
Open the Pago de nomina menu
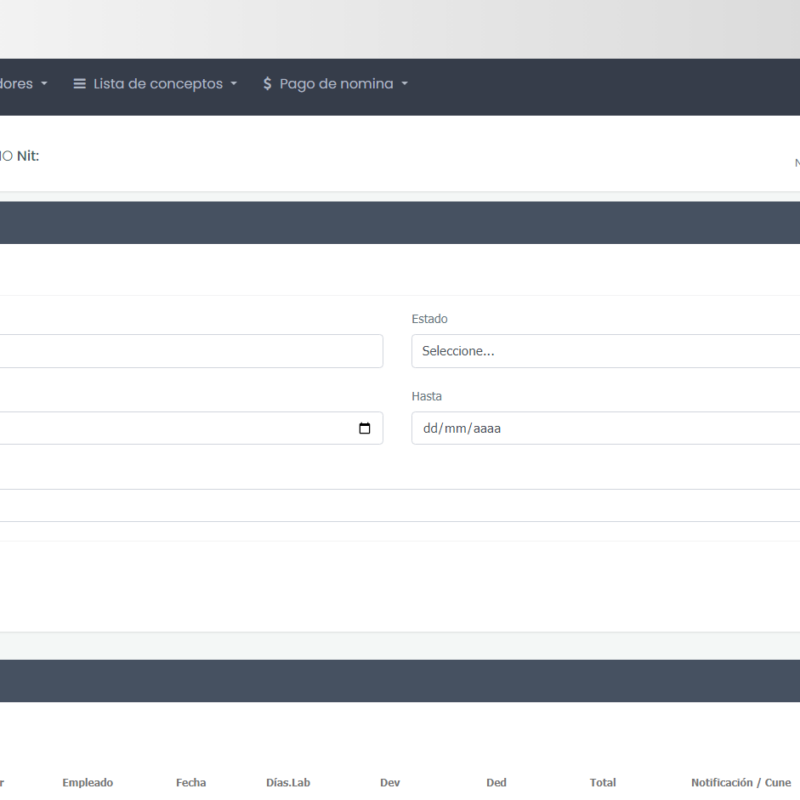pos(336,84)
